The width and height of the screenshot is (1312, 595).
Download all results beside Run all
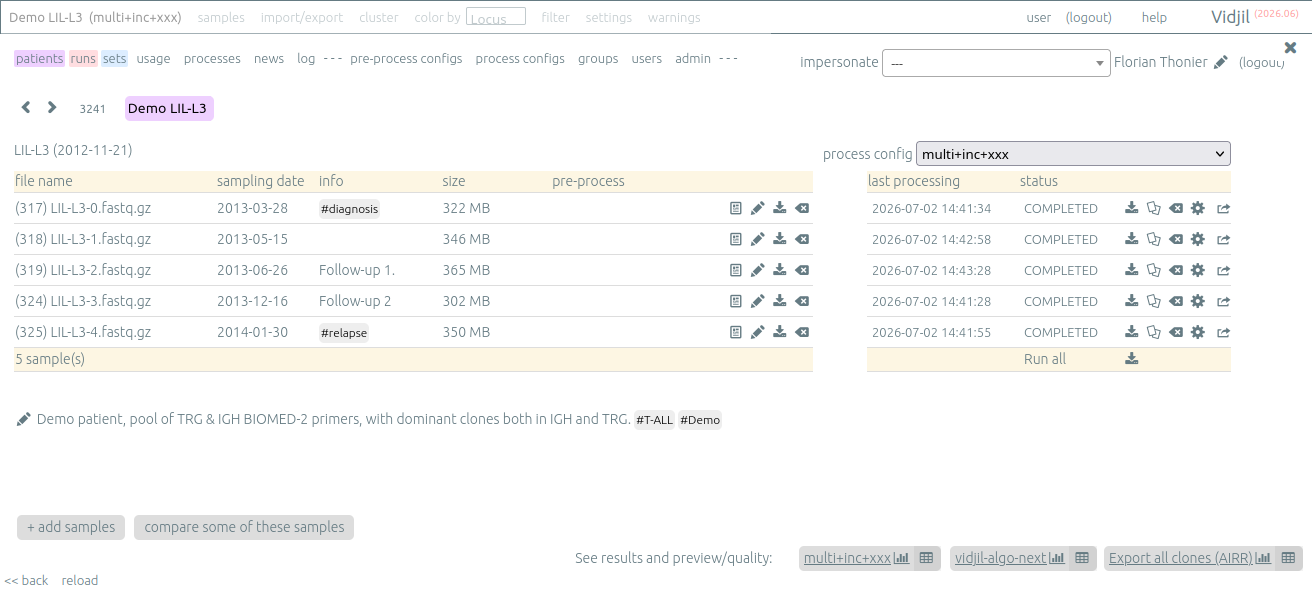point(1132,359)
